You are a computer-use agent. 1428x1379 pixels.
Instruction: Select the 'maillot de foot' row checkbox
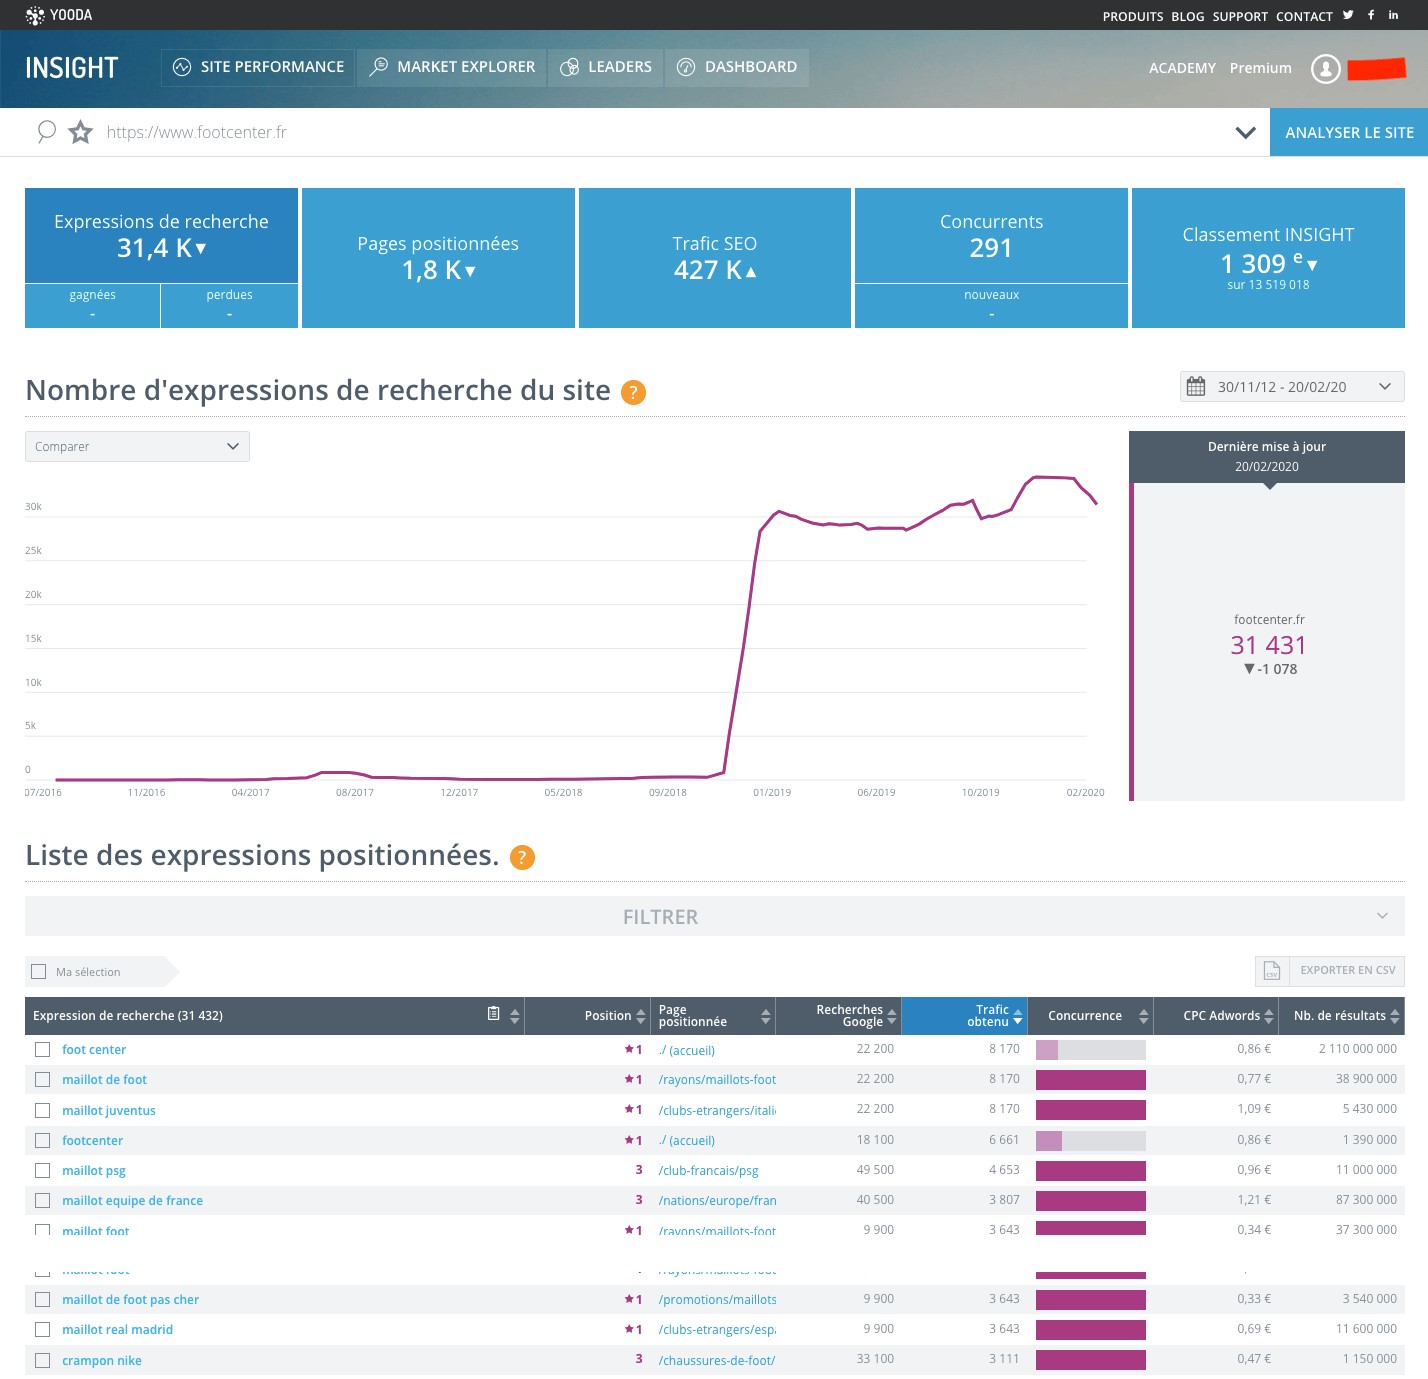pyautogui.click(x=42, y=1080)
